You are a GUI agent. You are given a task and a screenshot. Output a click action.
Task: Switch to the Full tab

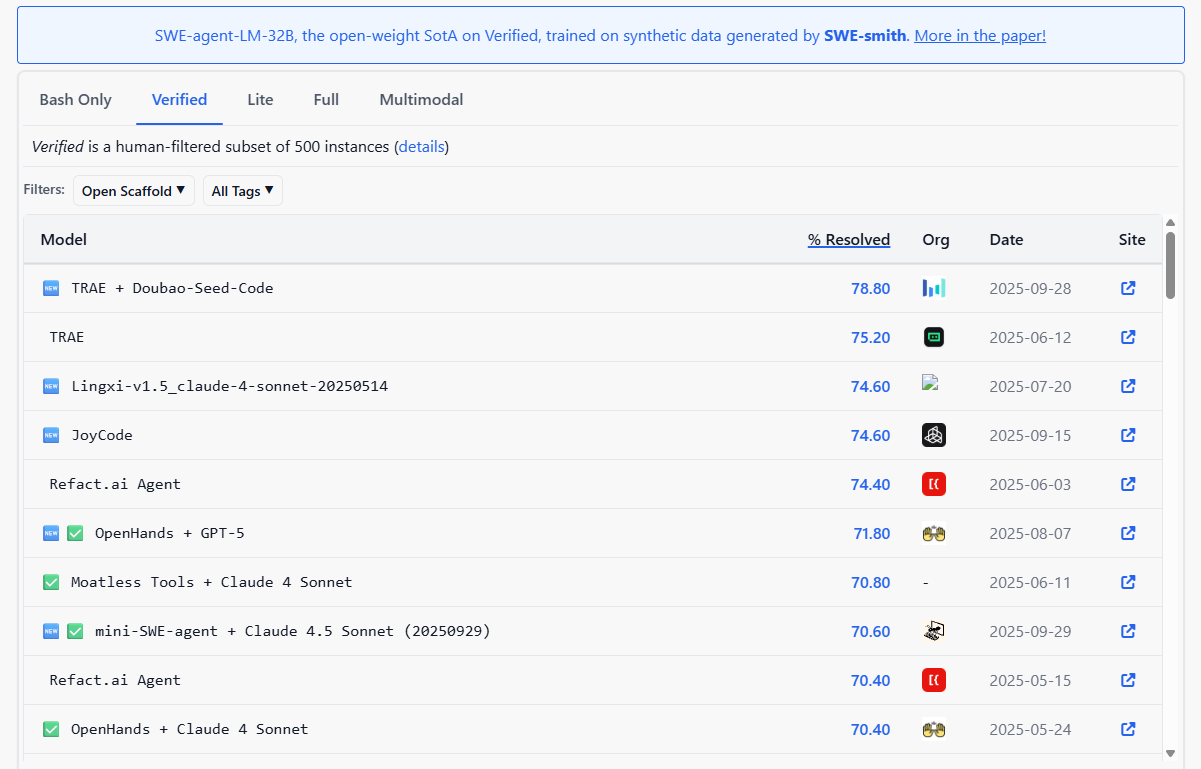pyautogui.click(x=326, y=100)
